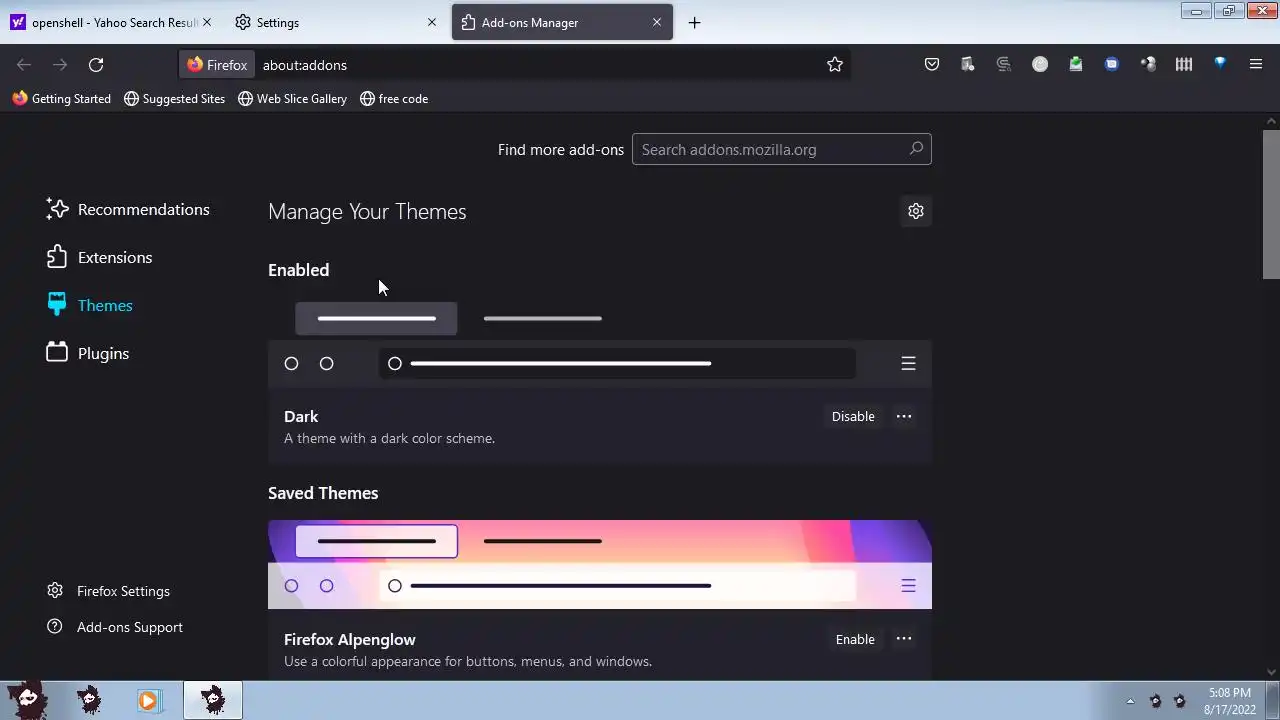
Task: Disable the Dark theme
Action: point(853,416)
